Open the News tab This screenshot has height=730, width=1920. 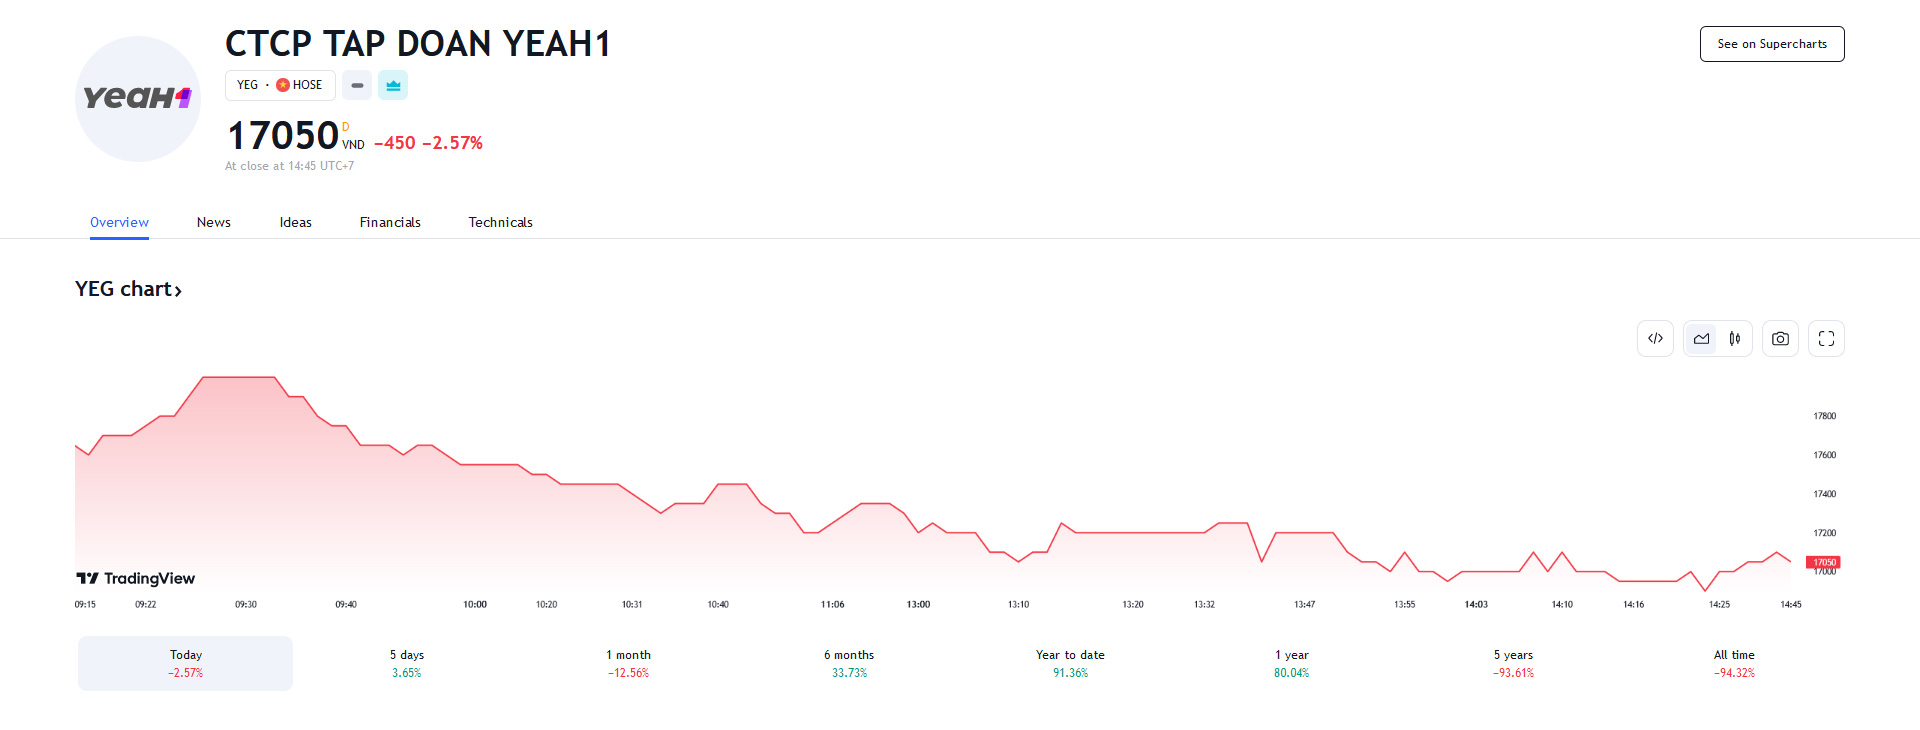pos(214,222)
